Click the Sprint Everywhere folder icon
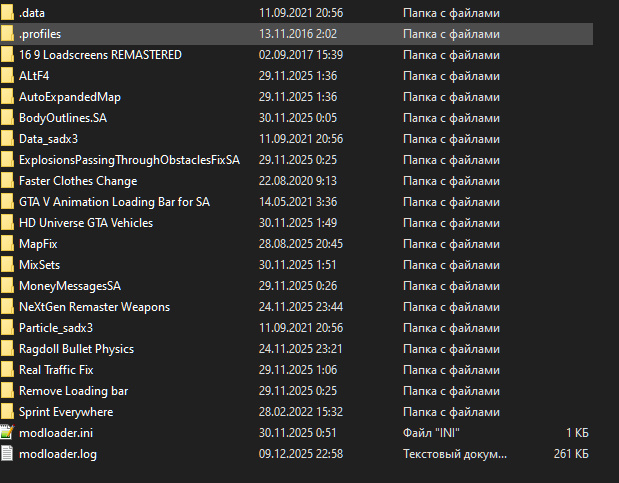619x483 pixels. (x=7, y=412)
